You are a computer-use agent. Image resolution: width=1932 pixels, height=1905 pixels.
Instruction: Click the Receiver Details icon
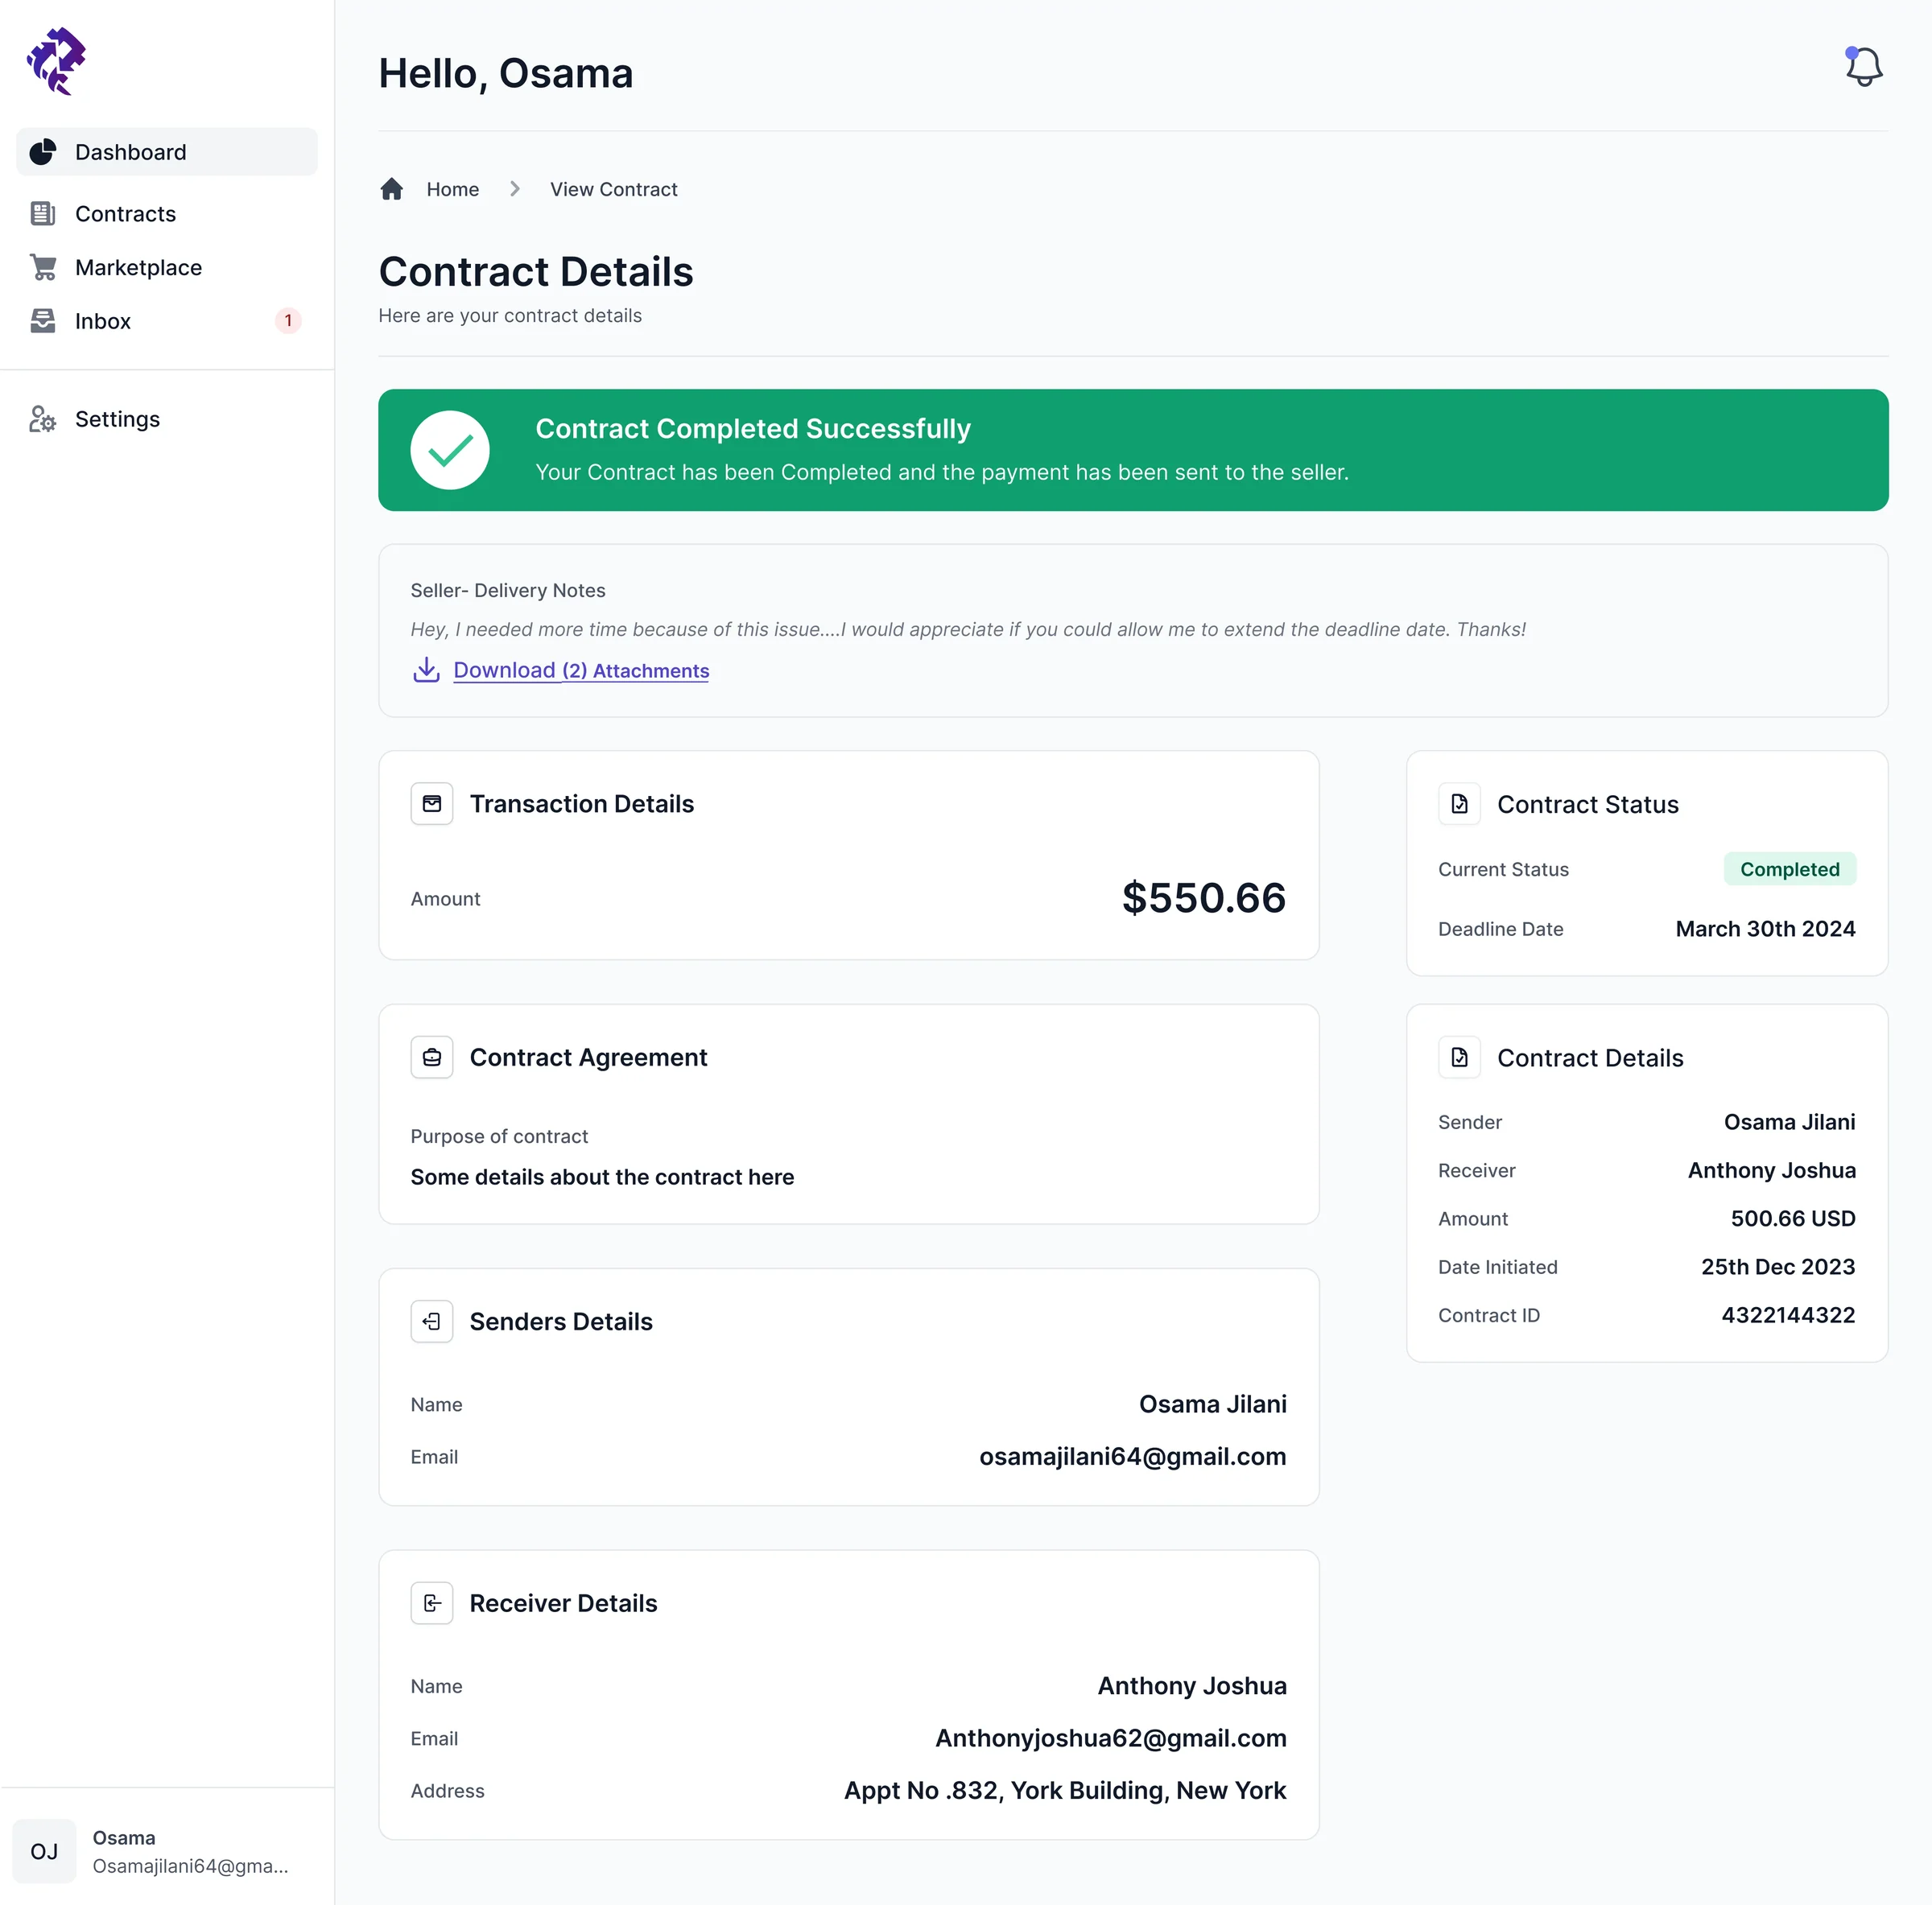coord(432,1603)
